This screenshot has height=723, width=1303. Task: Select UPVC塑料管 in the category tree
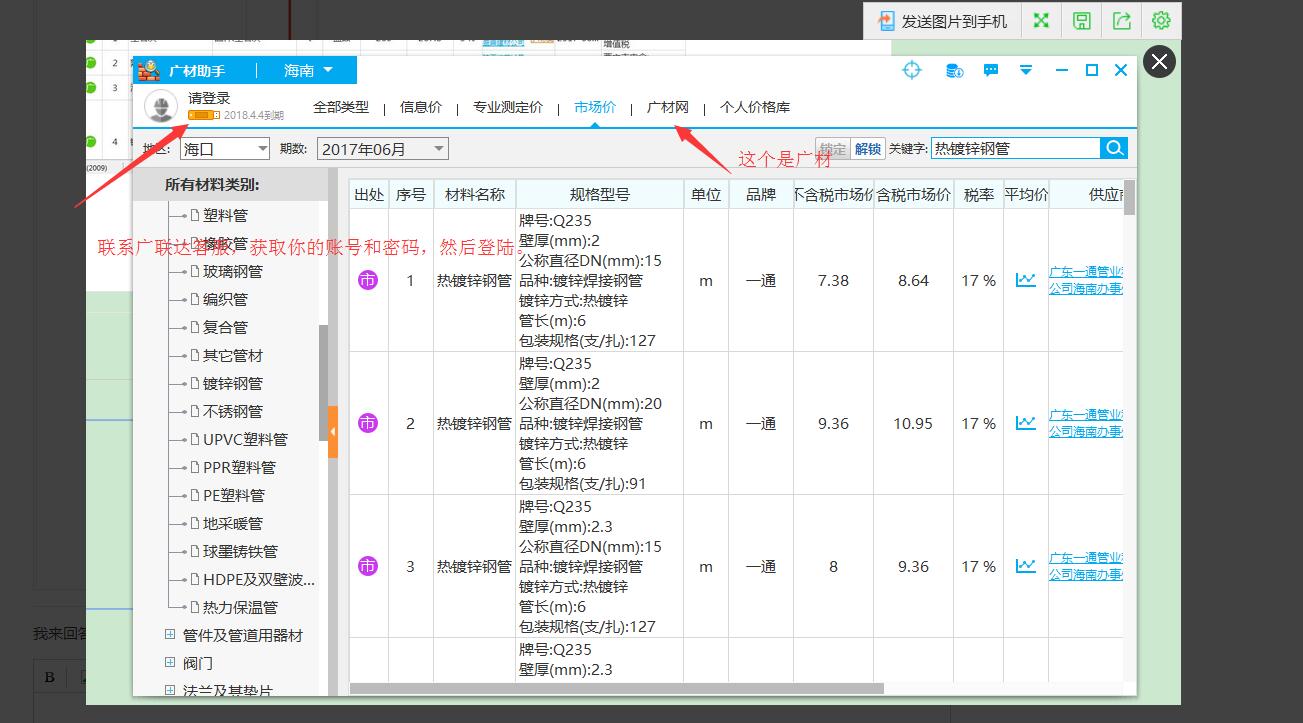click(x=245, y=439)
